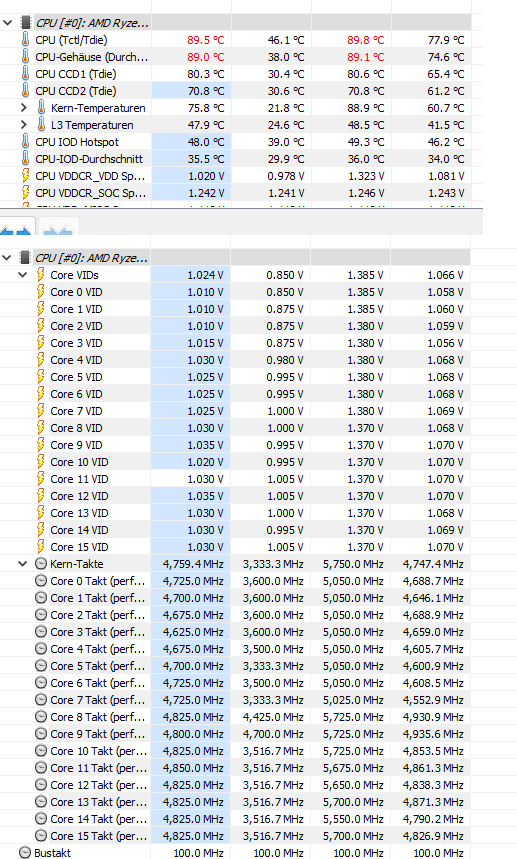Click the clock icon for Core 4 Takt
Screen dimensions: 517x859
(41, 648)
